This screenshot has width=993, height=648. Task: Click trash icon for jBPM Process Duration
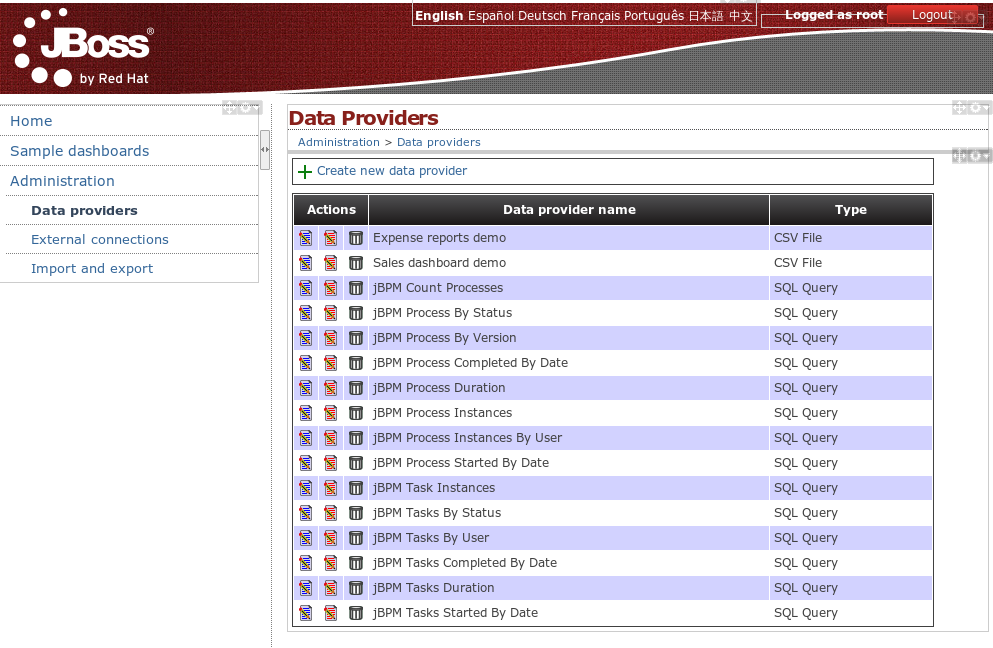pos(356,388)
